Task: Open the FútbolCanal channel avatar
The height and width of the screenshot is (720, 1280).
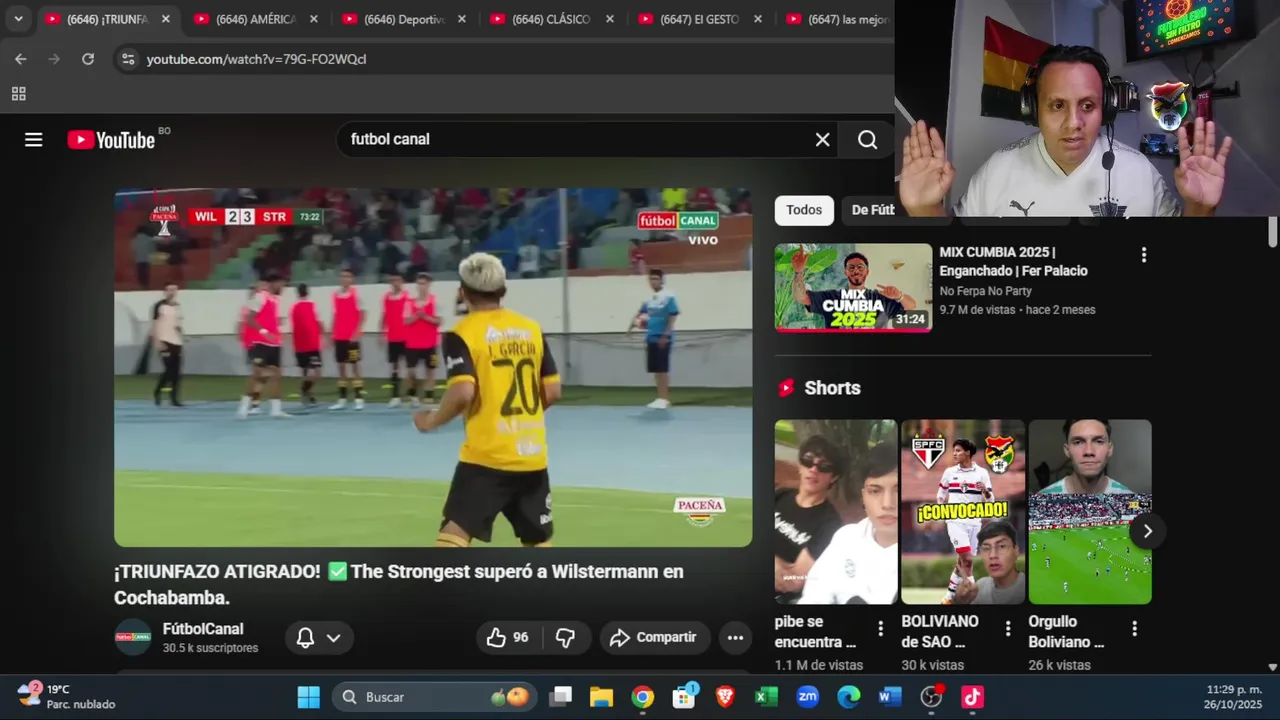Action: [133, 637]
